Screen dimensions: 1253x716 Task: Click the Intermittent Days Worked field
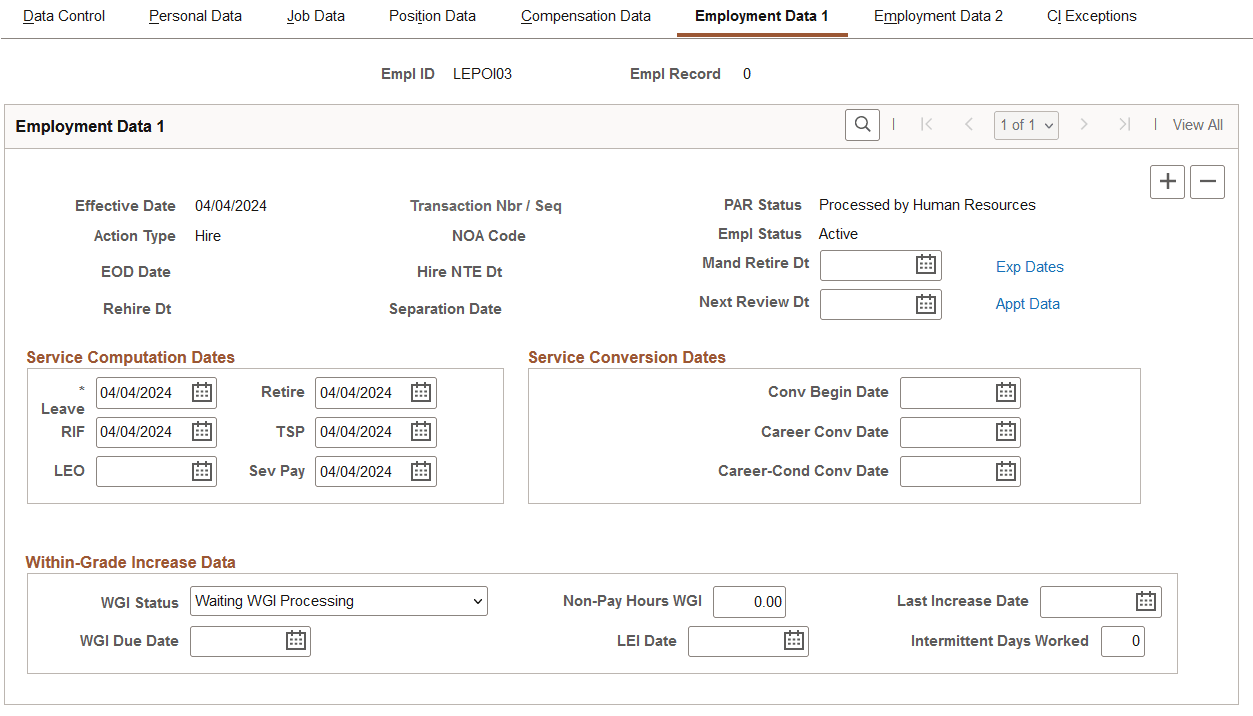[1121, 640]
